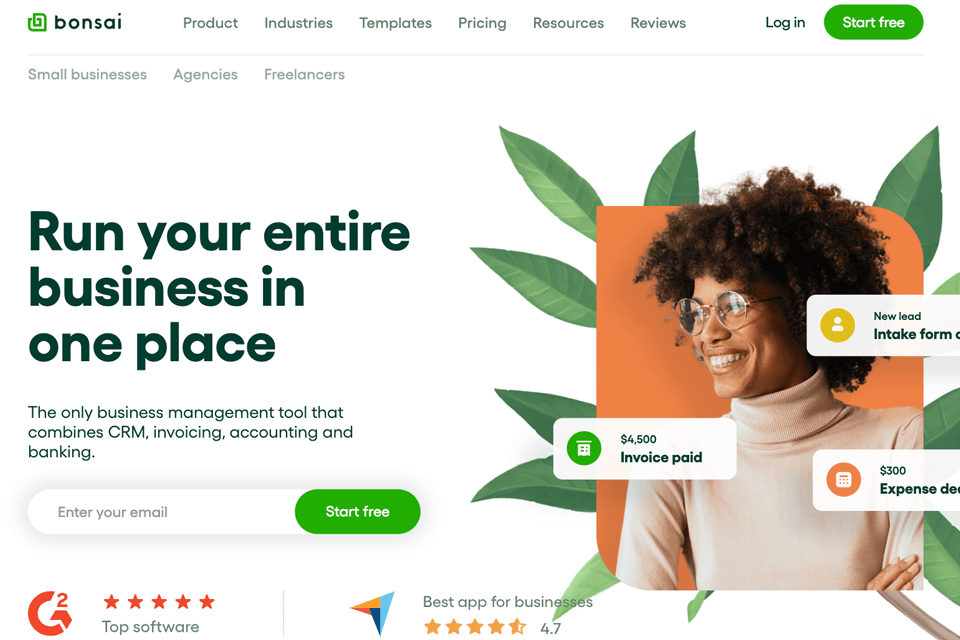Click the G2 logo badge

[x=50, y=613]
